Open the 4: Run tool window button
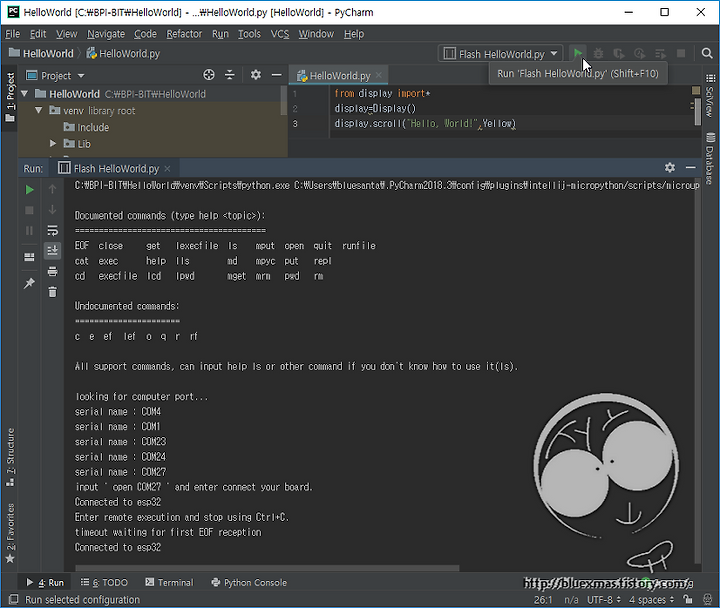The width and height of the screenshot is (720, 608). tap(45, 582)
